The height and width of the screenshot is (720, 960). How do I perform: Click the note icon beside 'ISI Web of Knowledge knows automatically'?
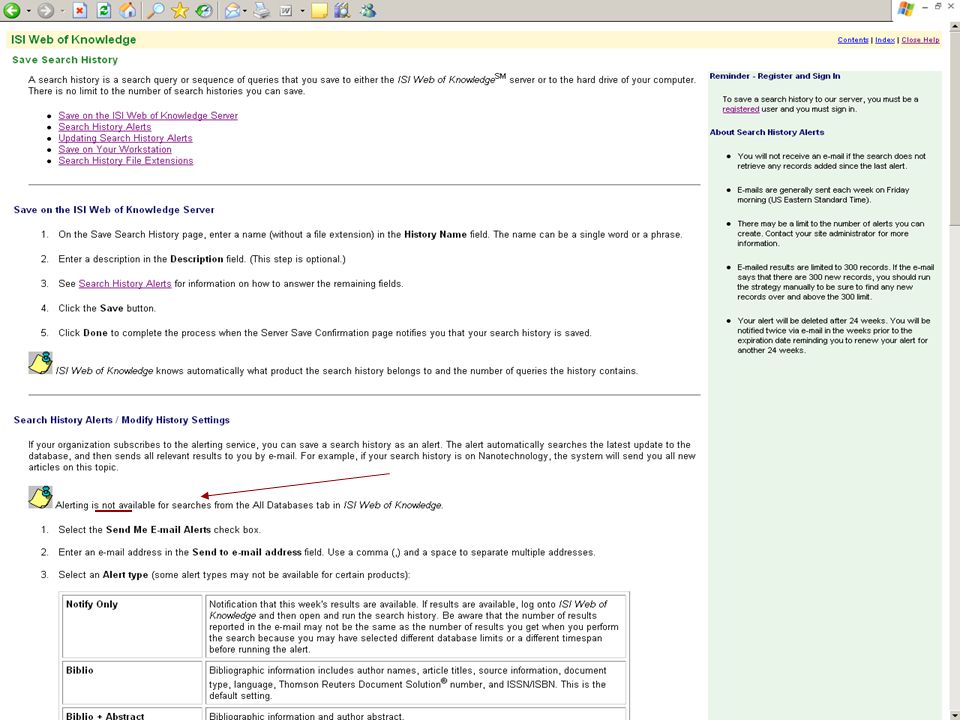click(x=40, y=362)
